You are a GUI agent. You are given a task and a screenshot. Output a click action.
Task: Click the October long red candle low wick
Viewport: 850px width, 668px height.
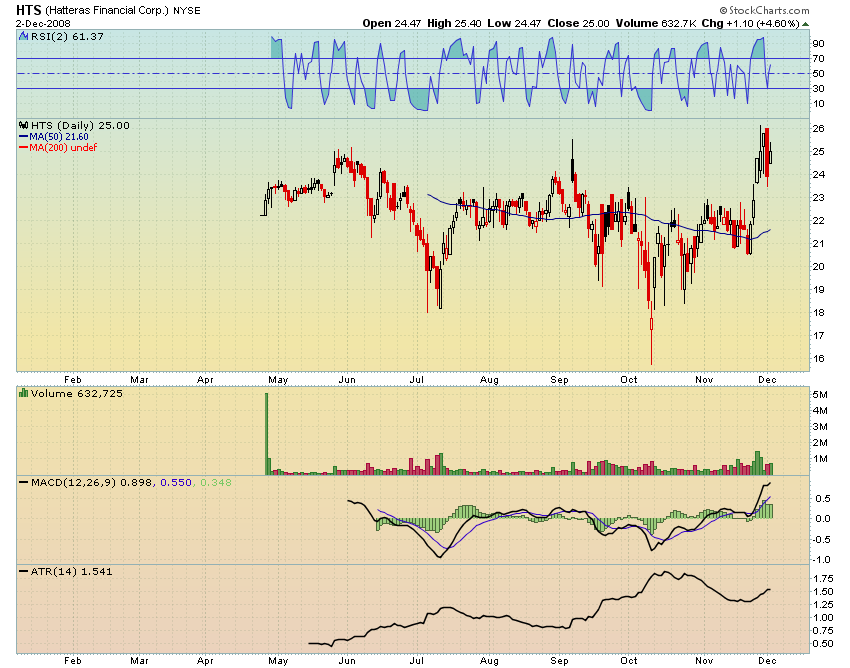pos(651,347)
